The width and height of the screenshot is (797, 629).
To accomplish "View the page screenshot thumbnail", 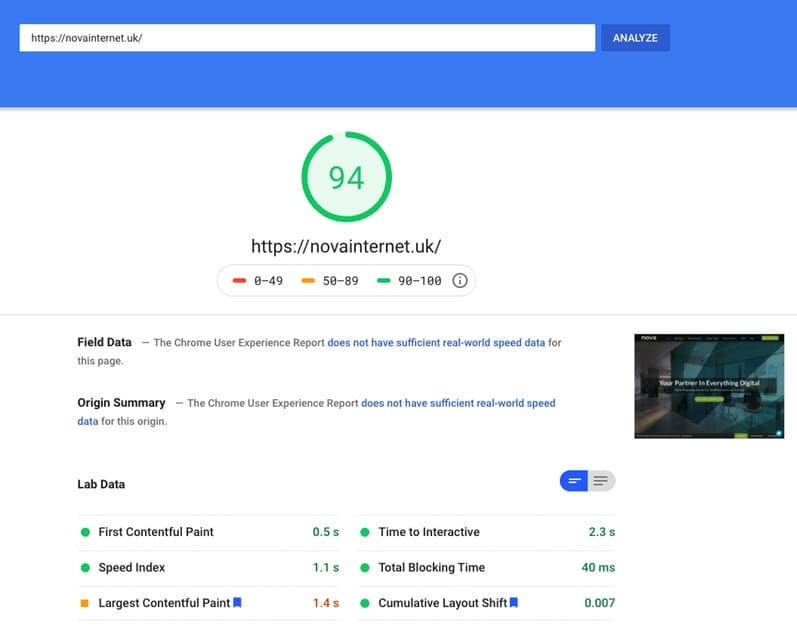I will (709, 386).
